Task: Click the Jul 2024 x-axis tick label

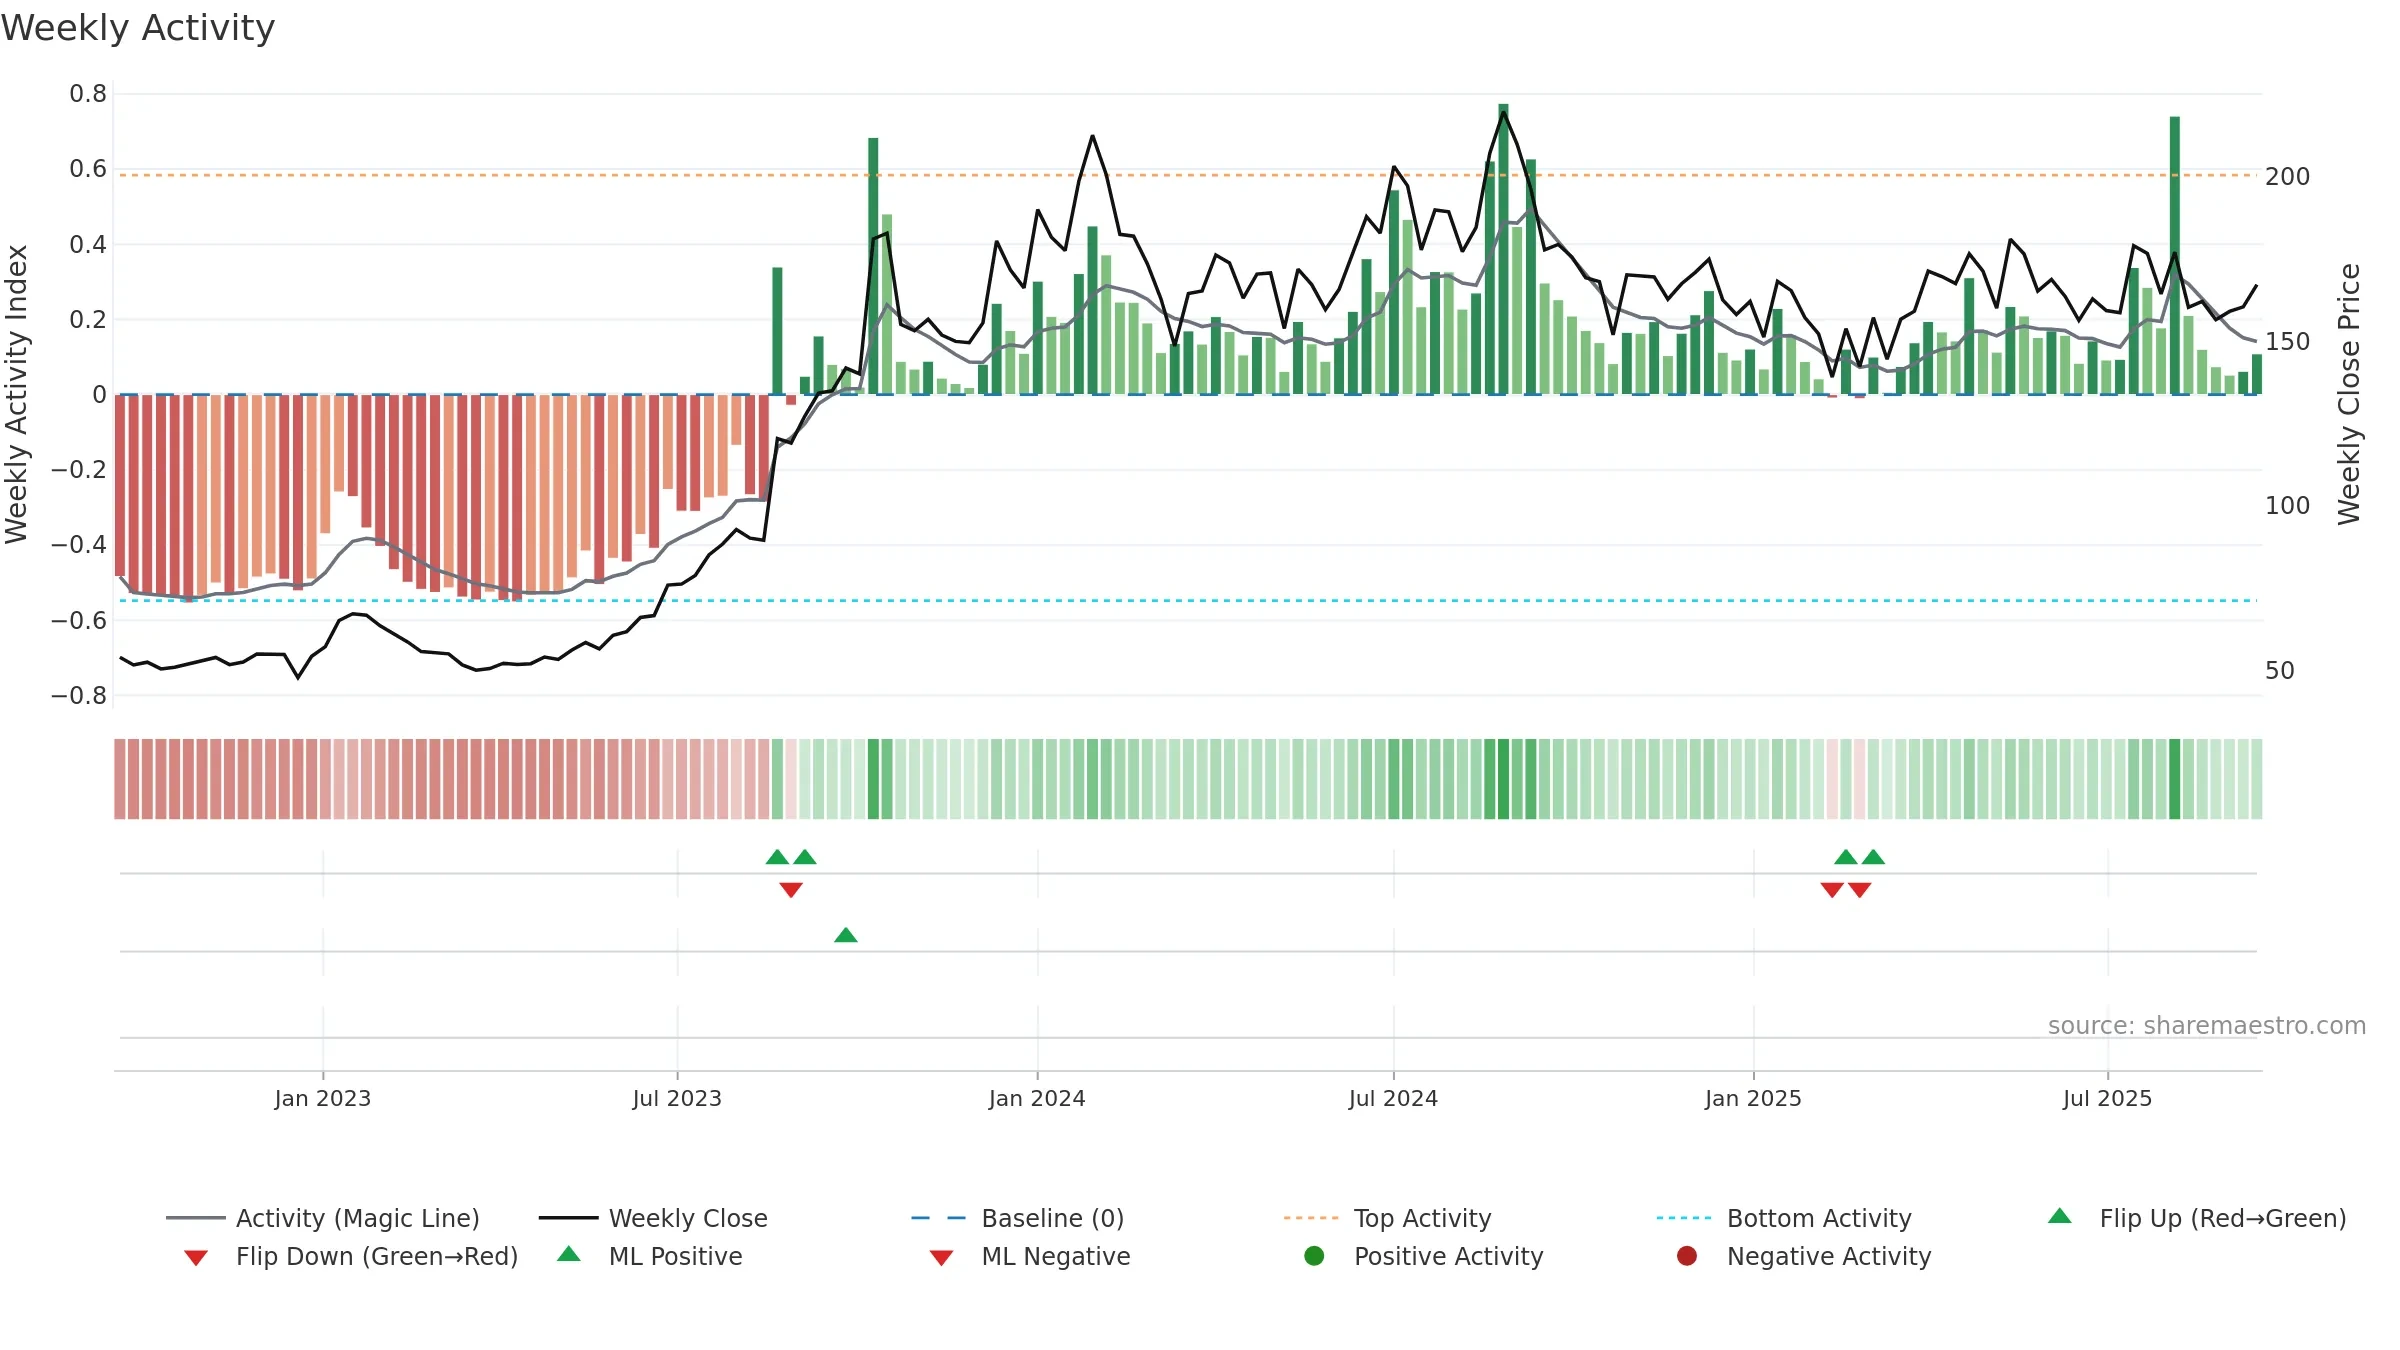Action: coord(1393,1098)
